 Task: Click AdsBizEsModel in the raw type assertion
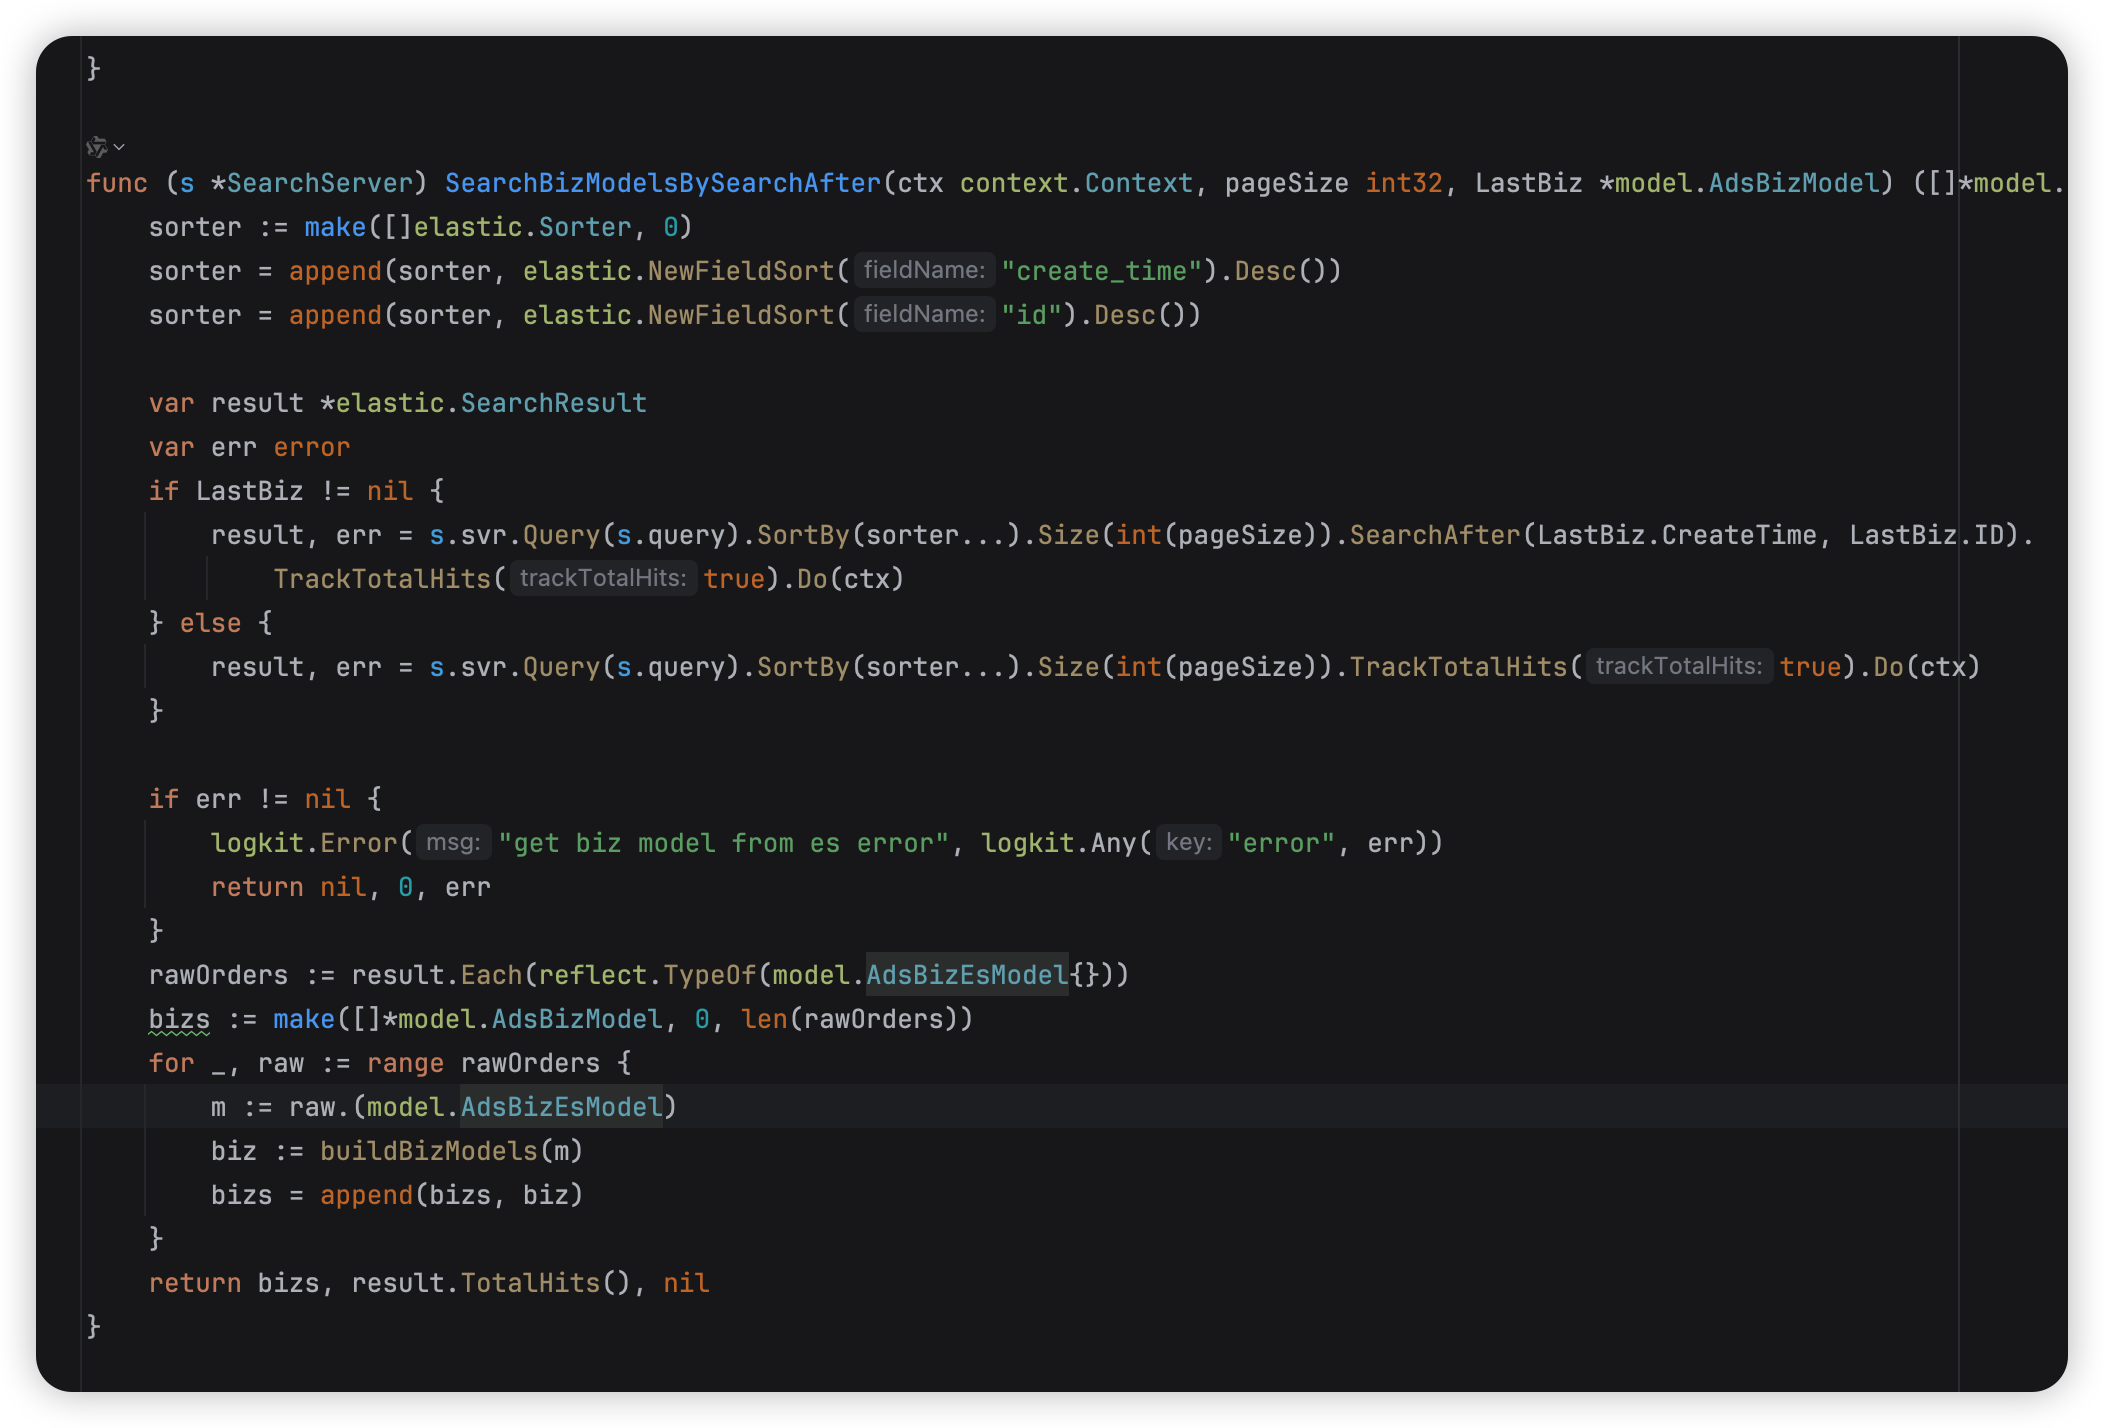pos(561,1107)
